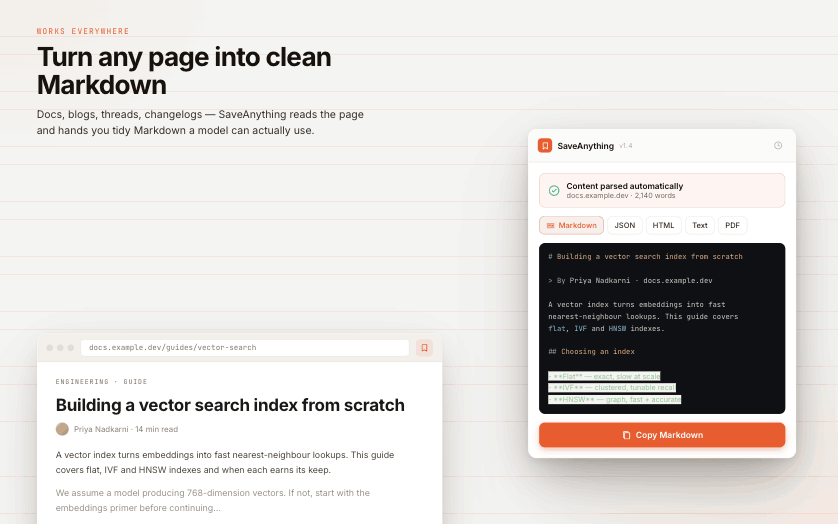Click the SaveAnything orange logo icon
The width and height of the screenshot is (838, 524).
(x=545, y=145)
